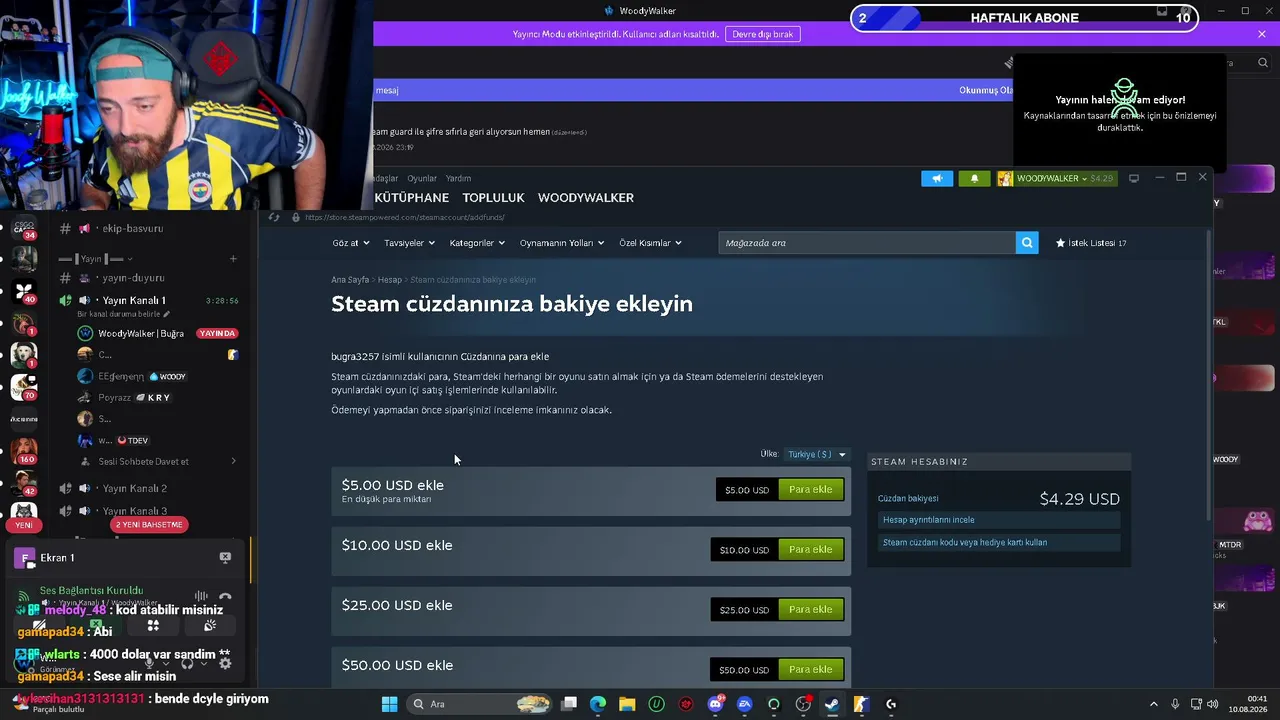Open the EA app on taskbar

[x=744, y=704]
